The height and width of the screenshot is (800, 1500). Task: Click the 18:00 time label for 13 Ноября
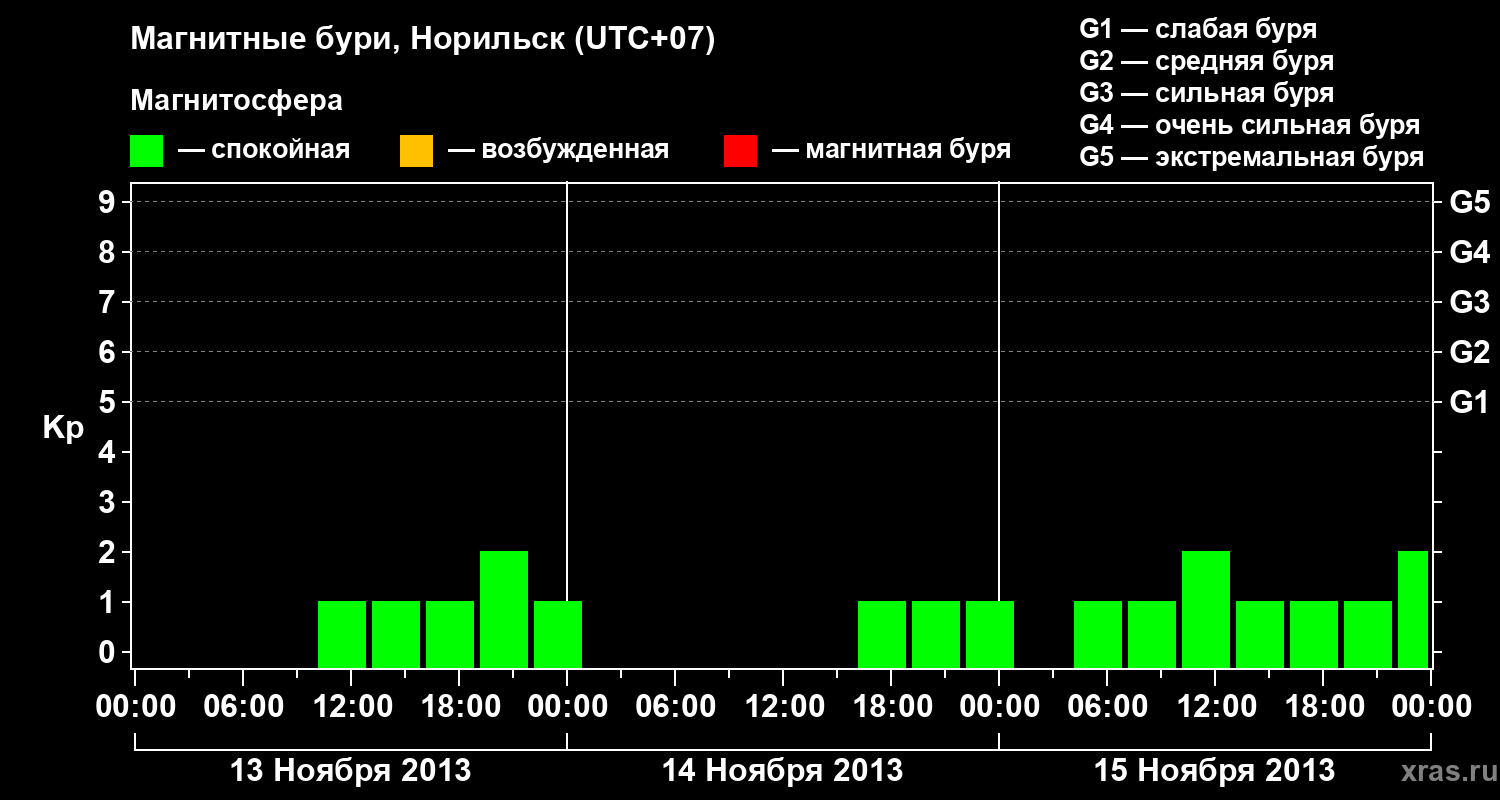460,707
